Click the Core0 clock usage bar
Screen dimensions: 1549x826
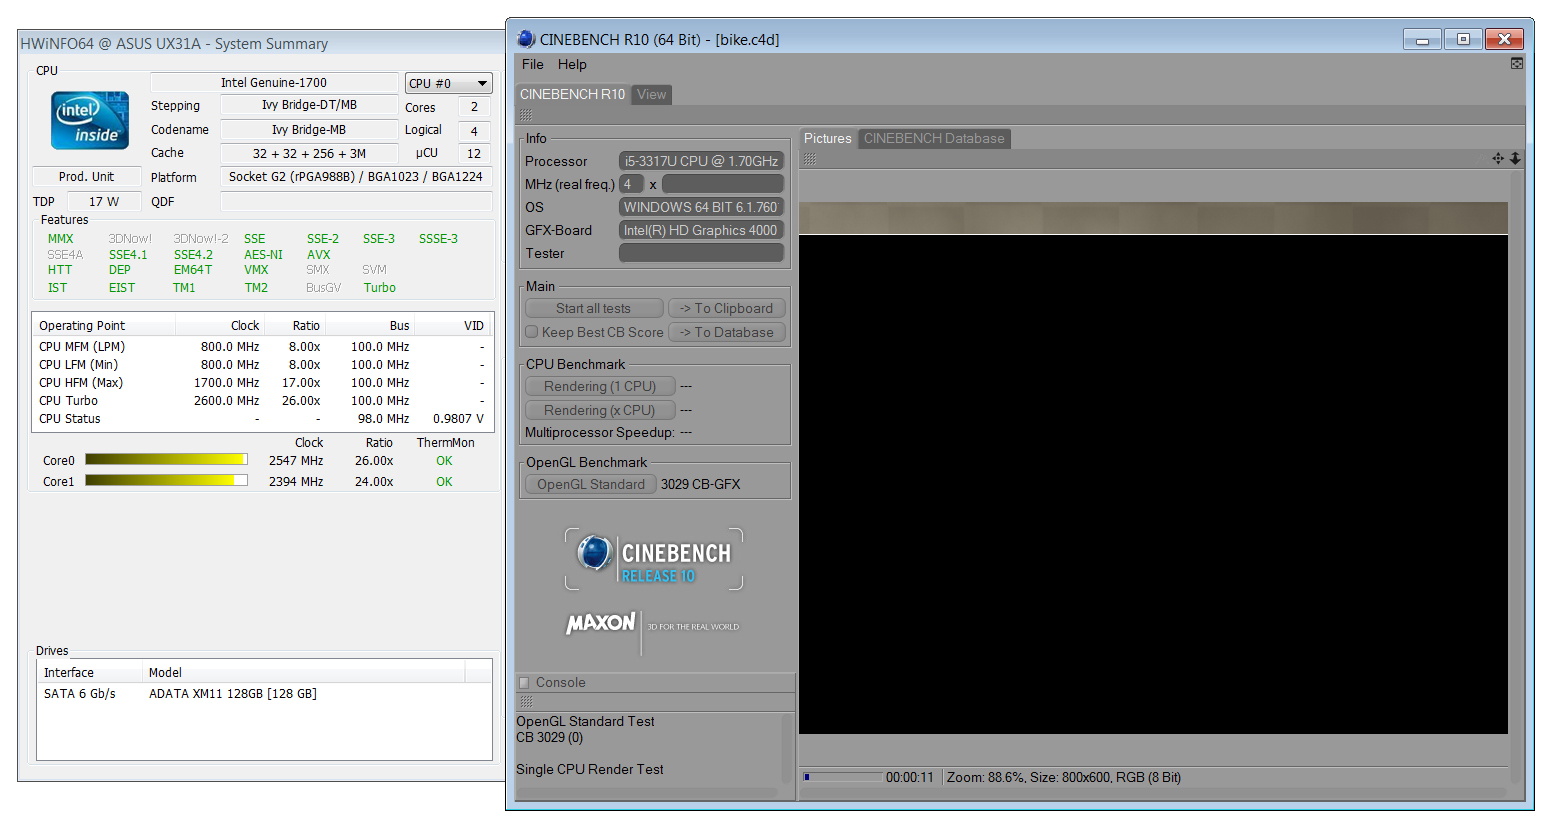tap(166, 459)
